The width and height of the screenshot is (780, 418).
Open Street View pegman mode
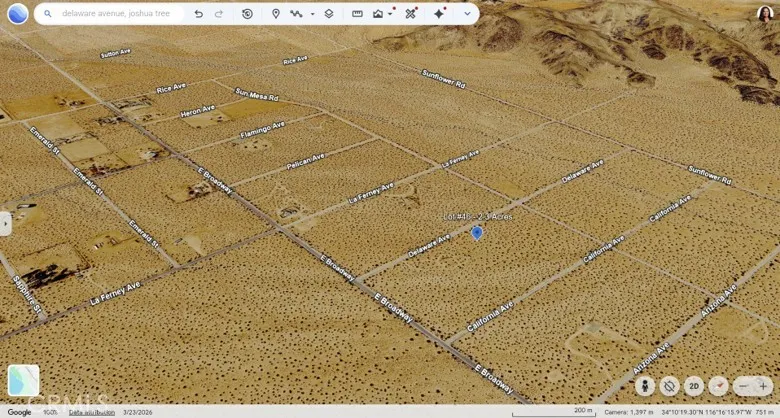click(645, 386)
